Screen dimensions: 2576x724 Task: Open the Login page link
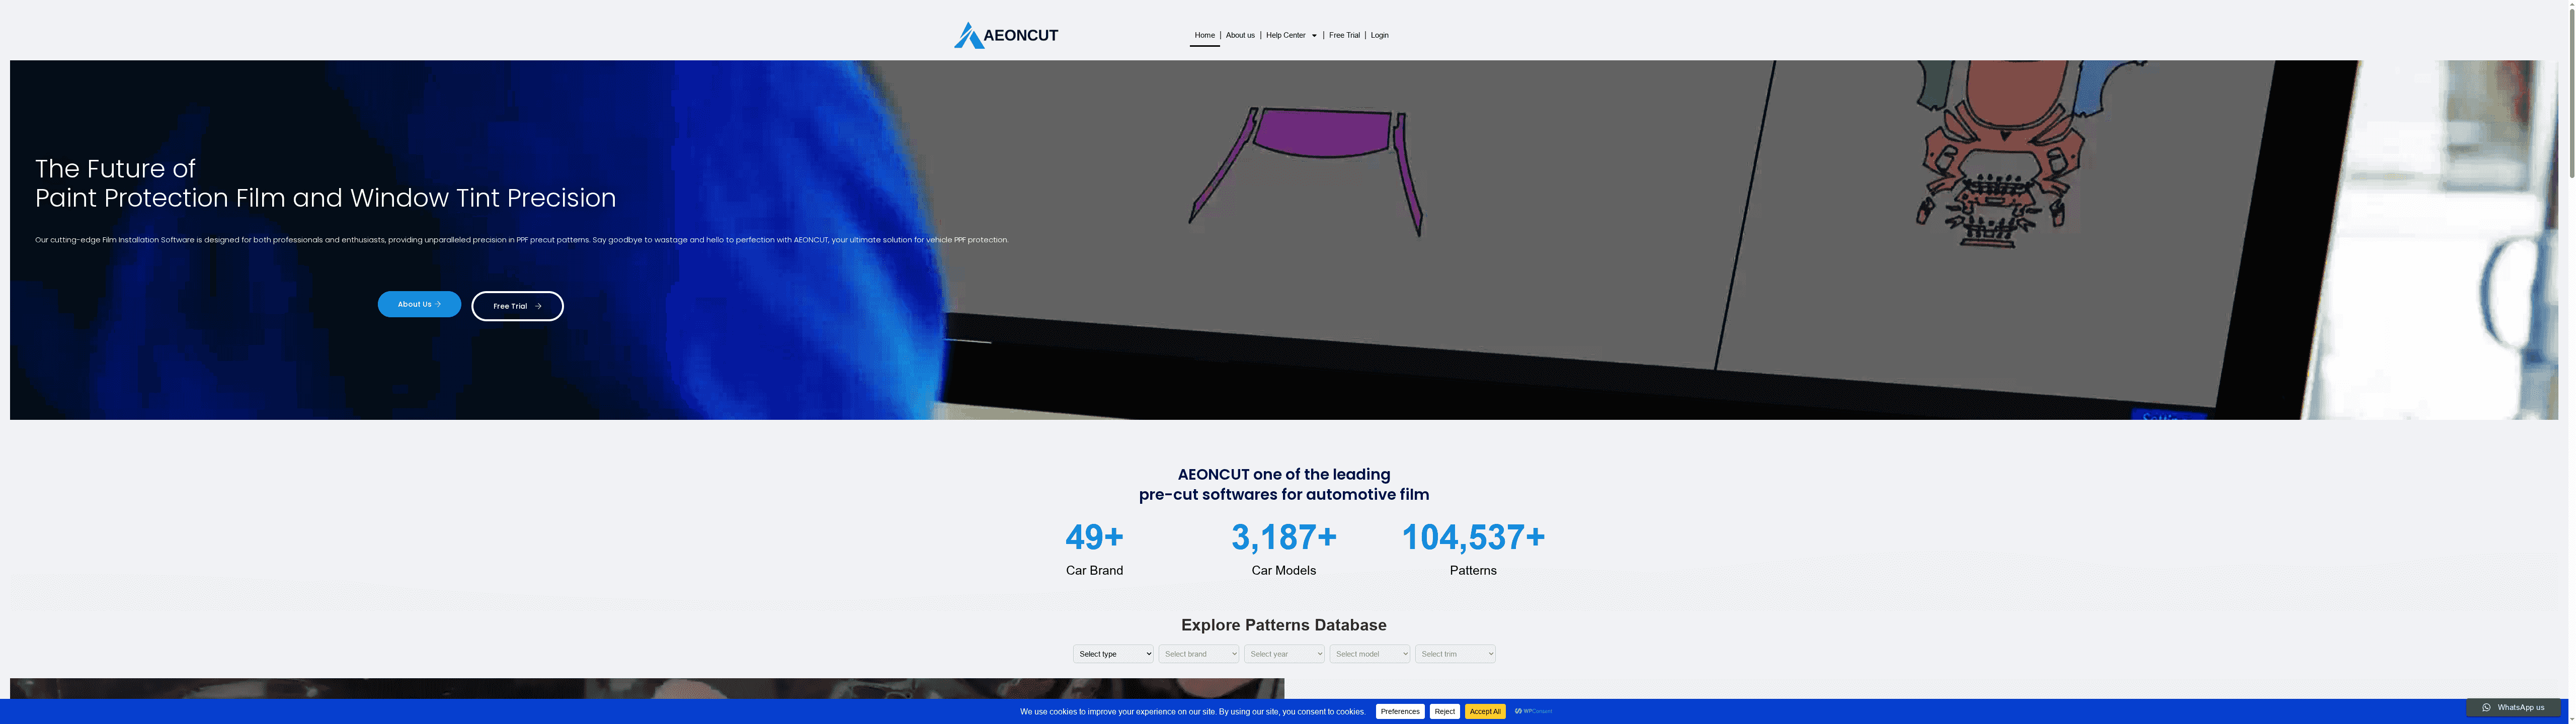[1379, 35]
